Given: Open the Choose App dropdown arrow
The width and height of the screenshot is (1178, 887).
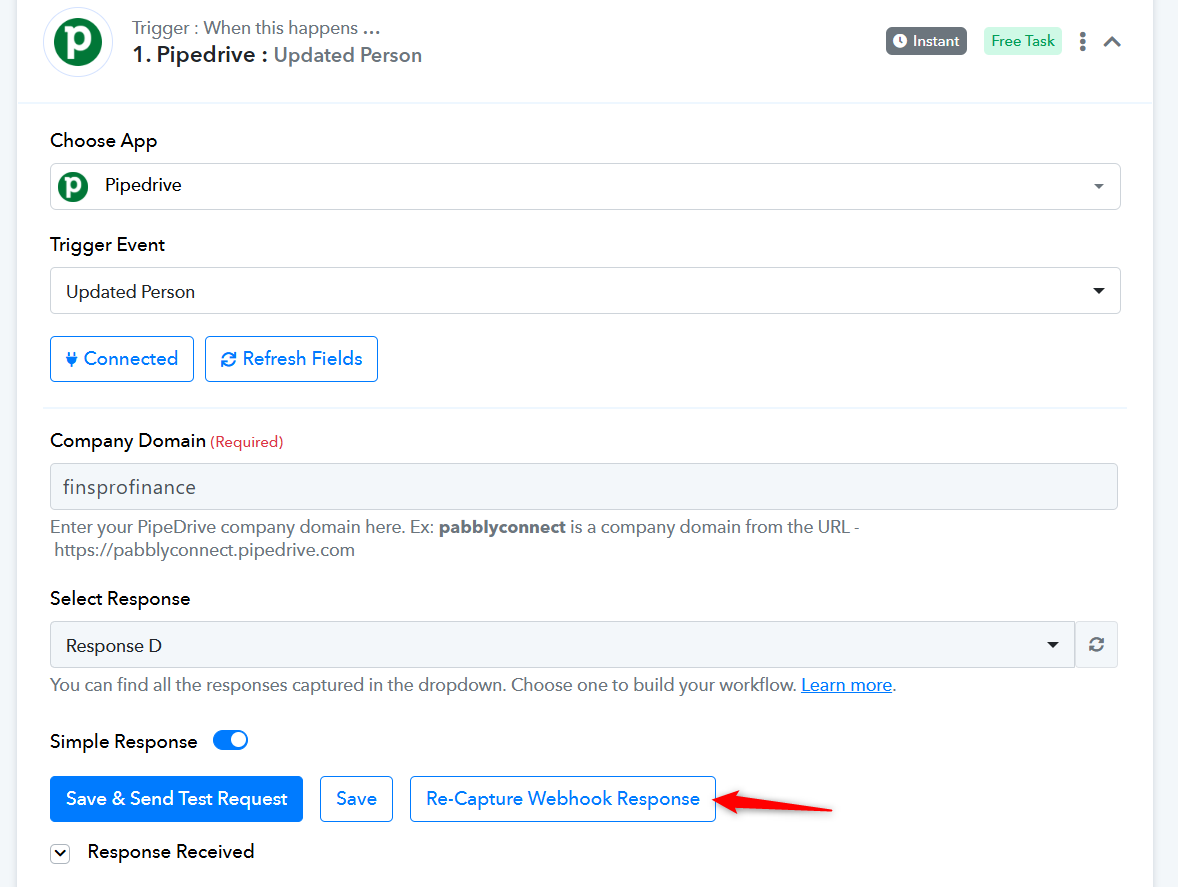Looking at the screenshot, I should [x=1098, y=186].
